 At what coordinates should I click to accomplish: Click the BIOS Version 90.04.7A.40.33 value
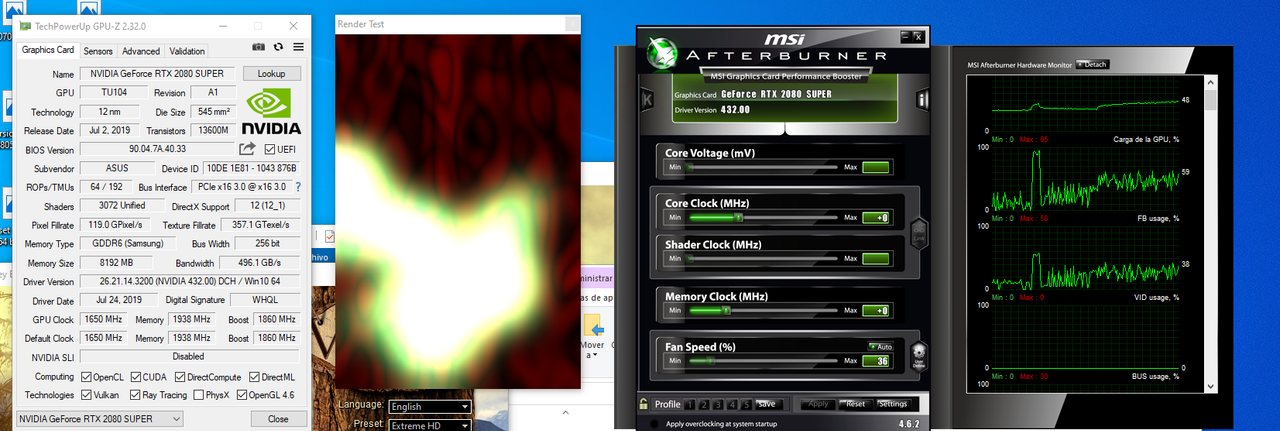[158, 149]
